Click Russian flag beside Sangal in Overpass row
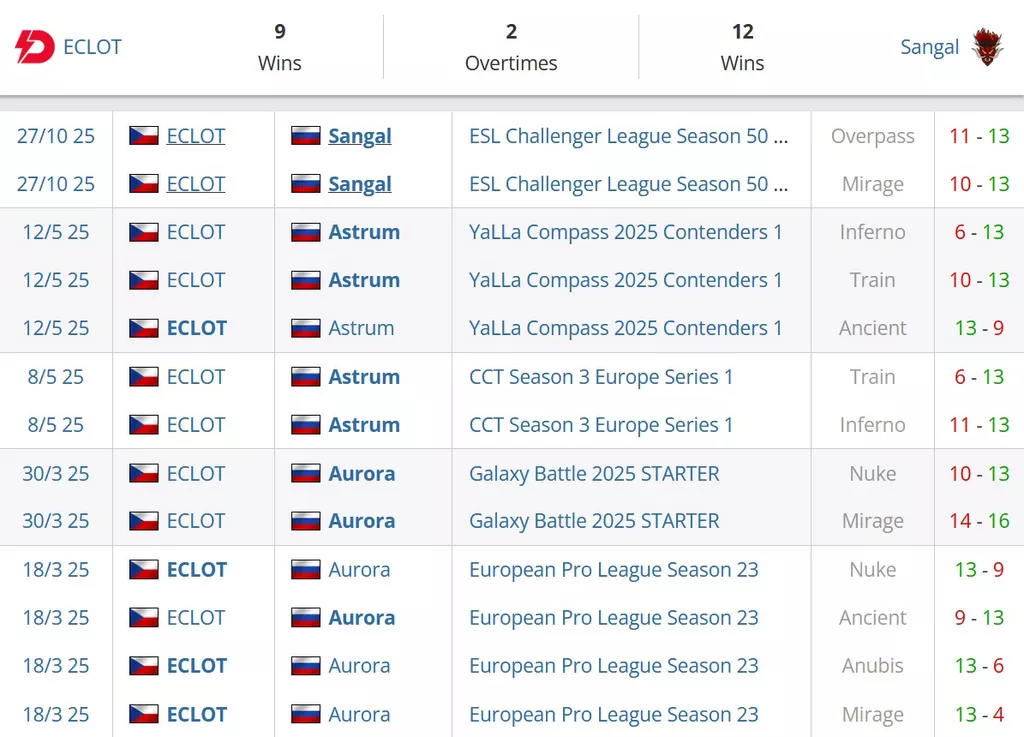1024x737 pixels. 305,136
